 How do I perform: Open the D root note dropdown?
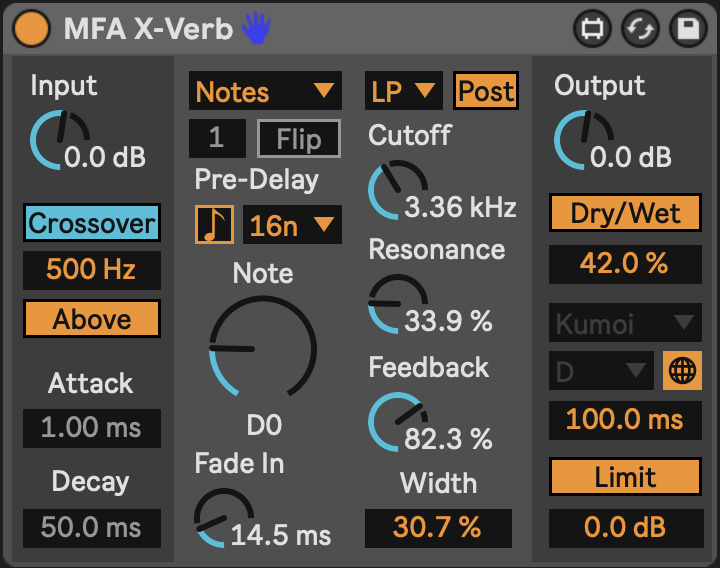click(602, 371)
